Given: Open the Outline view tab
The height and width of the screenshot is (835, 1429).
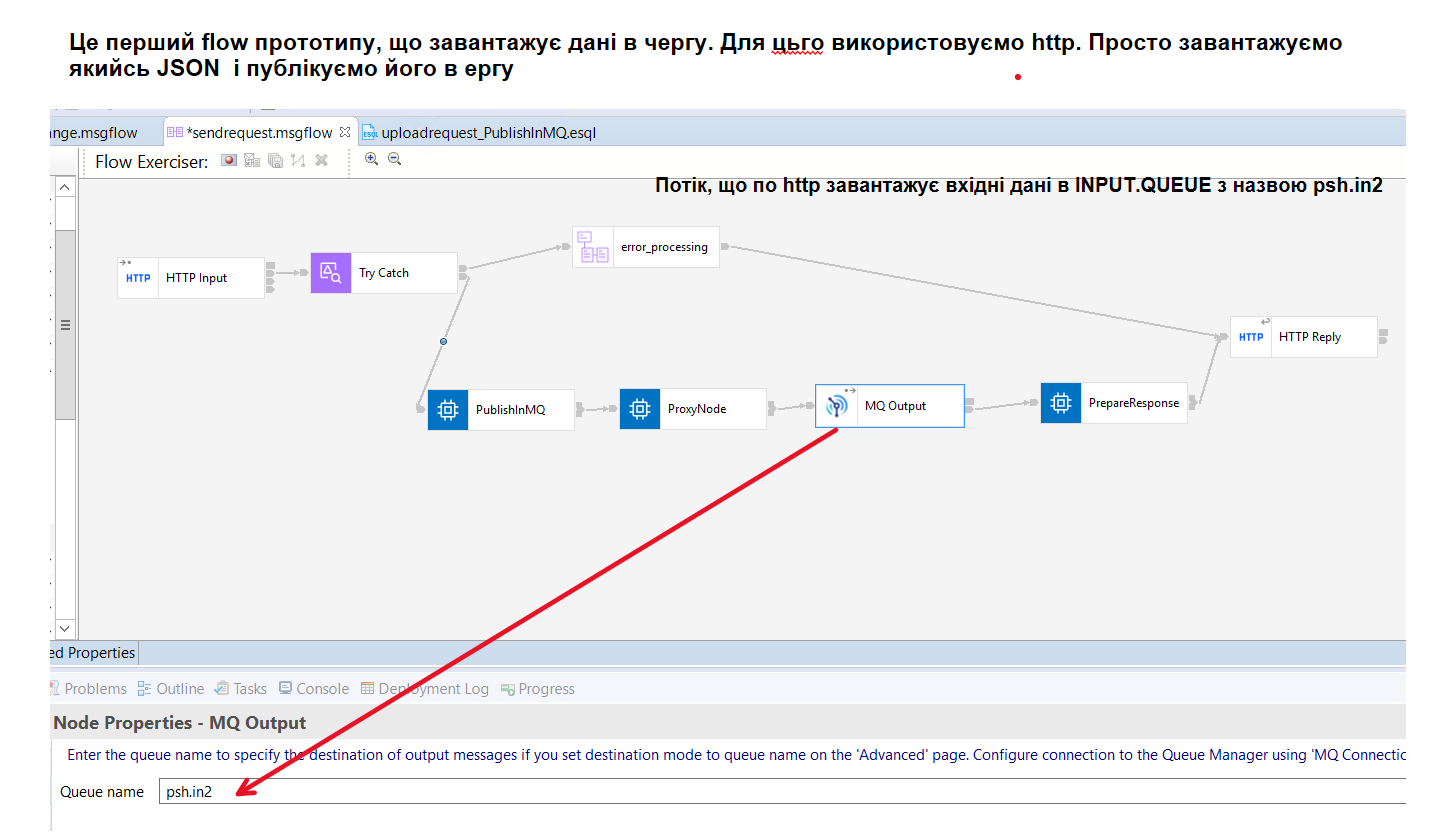Looking at the screenshot, I should tap(179, 688).
